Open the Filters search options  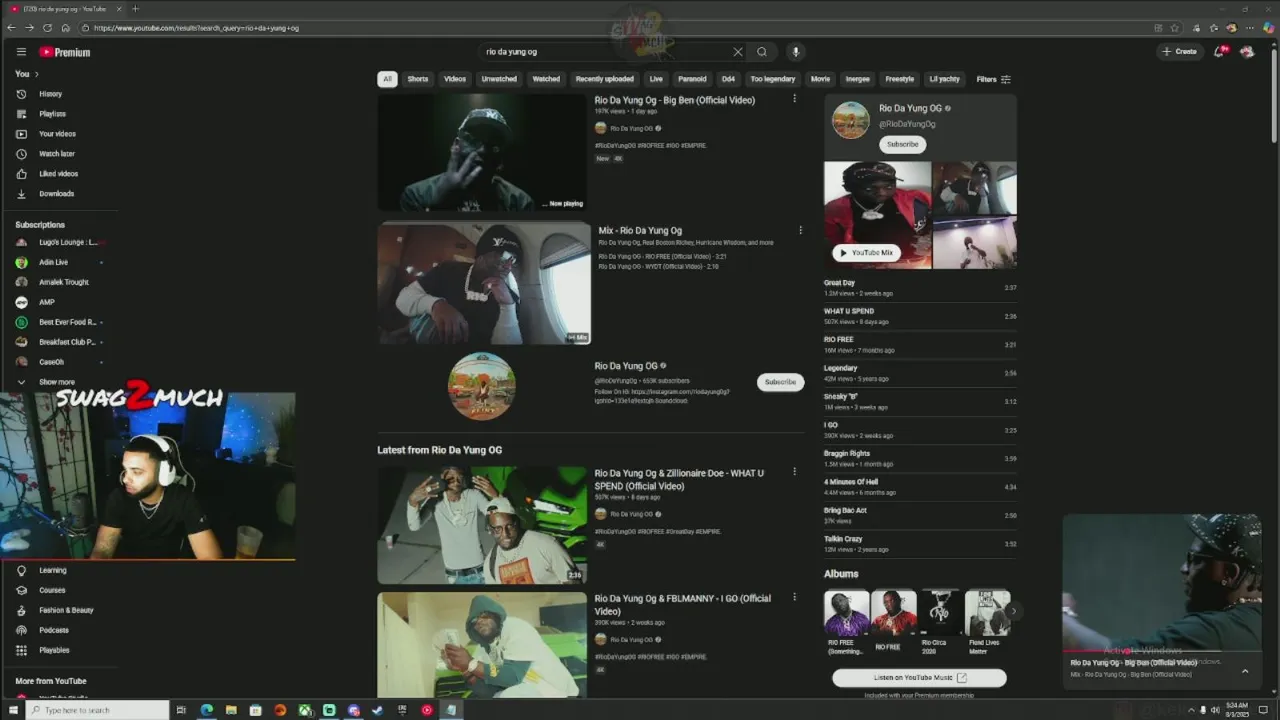coord(993,79)
